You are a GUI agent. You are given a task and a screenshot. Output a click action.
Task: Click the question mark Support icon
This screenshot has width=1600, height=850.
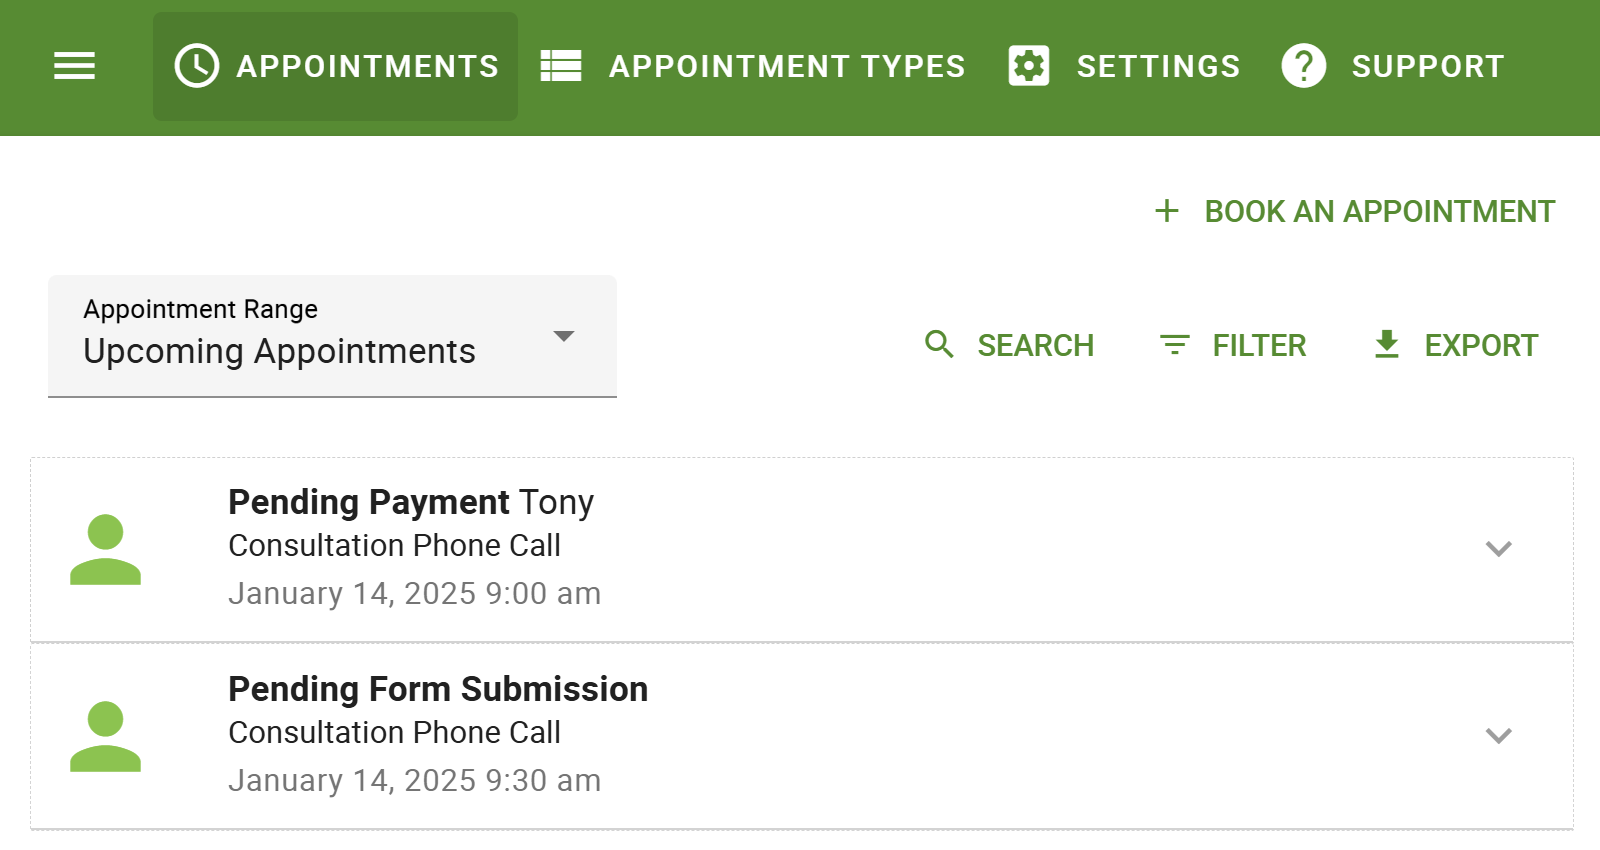coord(1303,65)
